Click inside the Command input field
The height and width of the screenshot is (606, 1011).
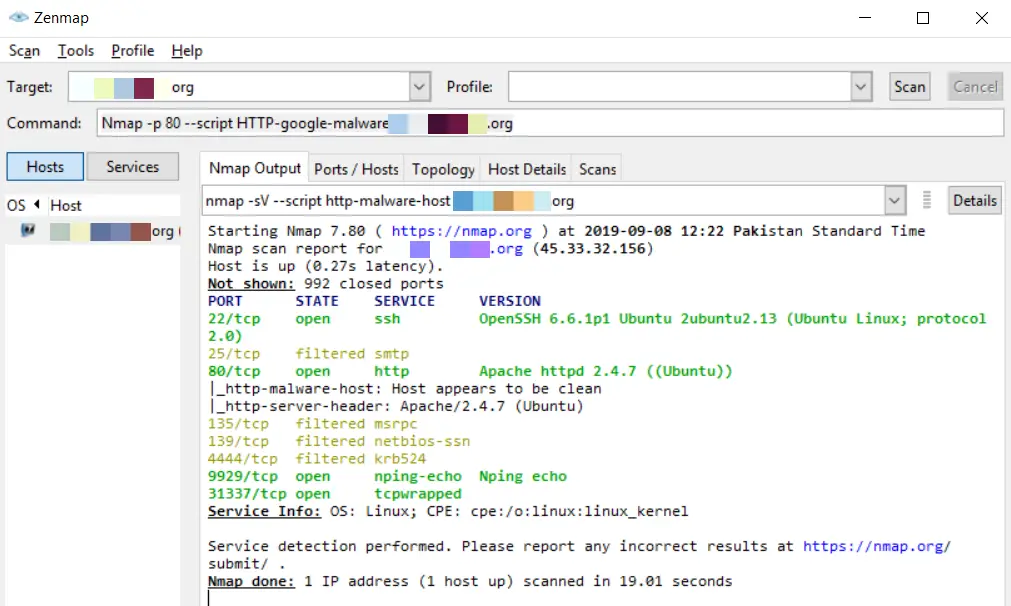click(x=550, y=123)
